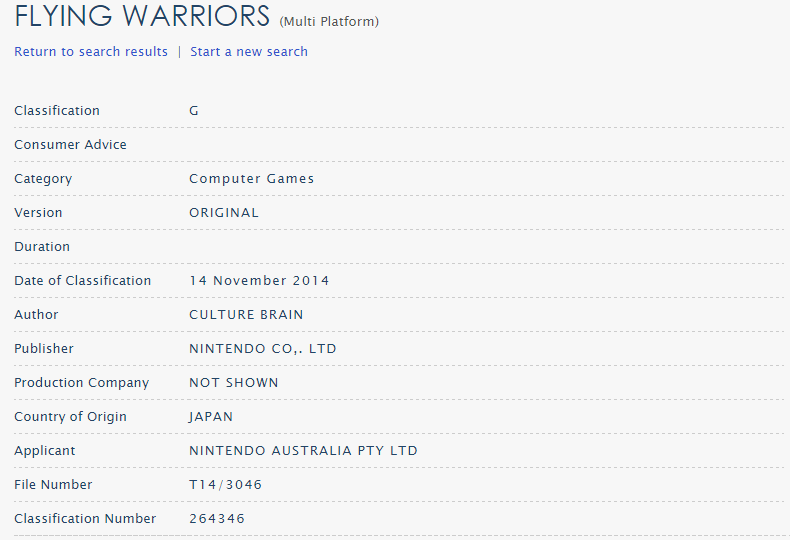Image resolution: width=790 pixels, height=540 pixels.
Task: Select the 'Computer Games' category value
Action: pos(251,179)
